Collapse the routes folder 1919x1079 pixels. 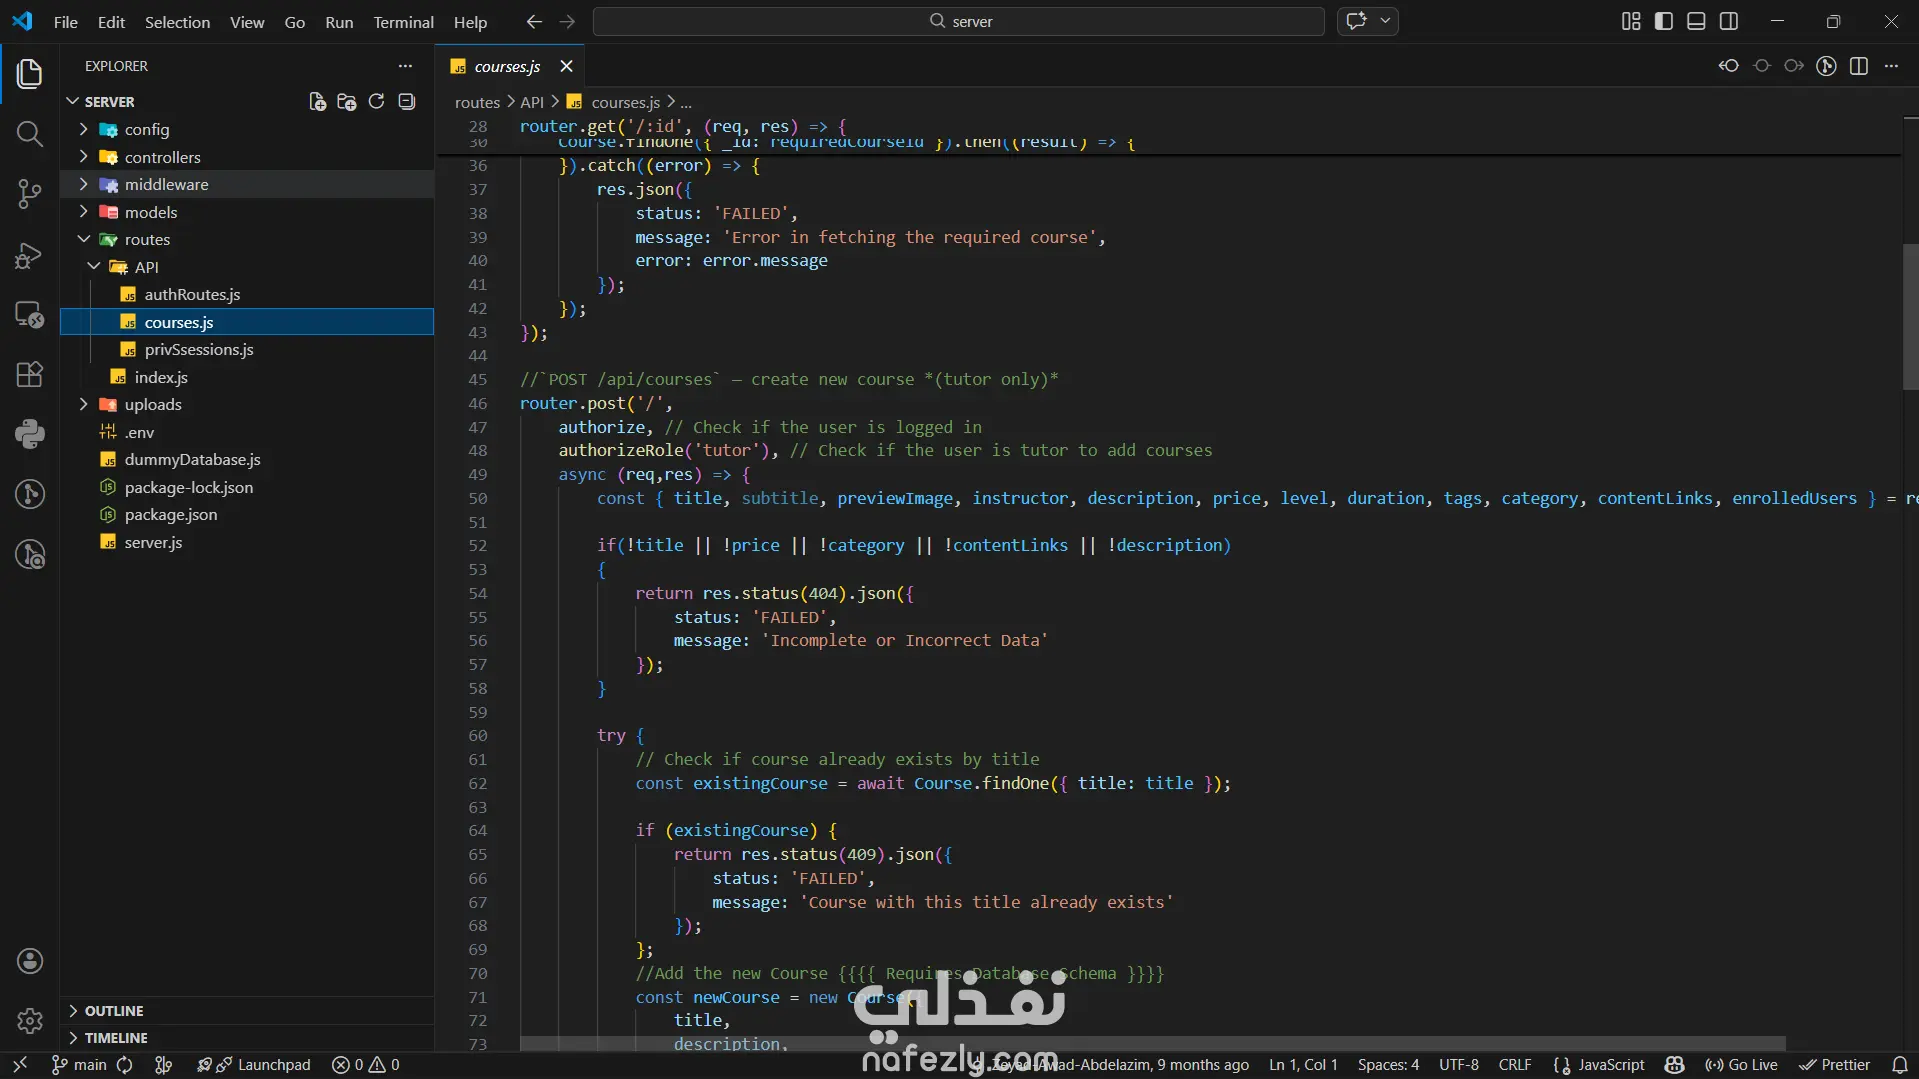[247, 240]
